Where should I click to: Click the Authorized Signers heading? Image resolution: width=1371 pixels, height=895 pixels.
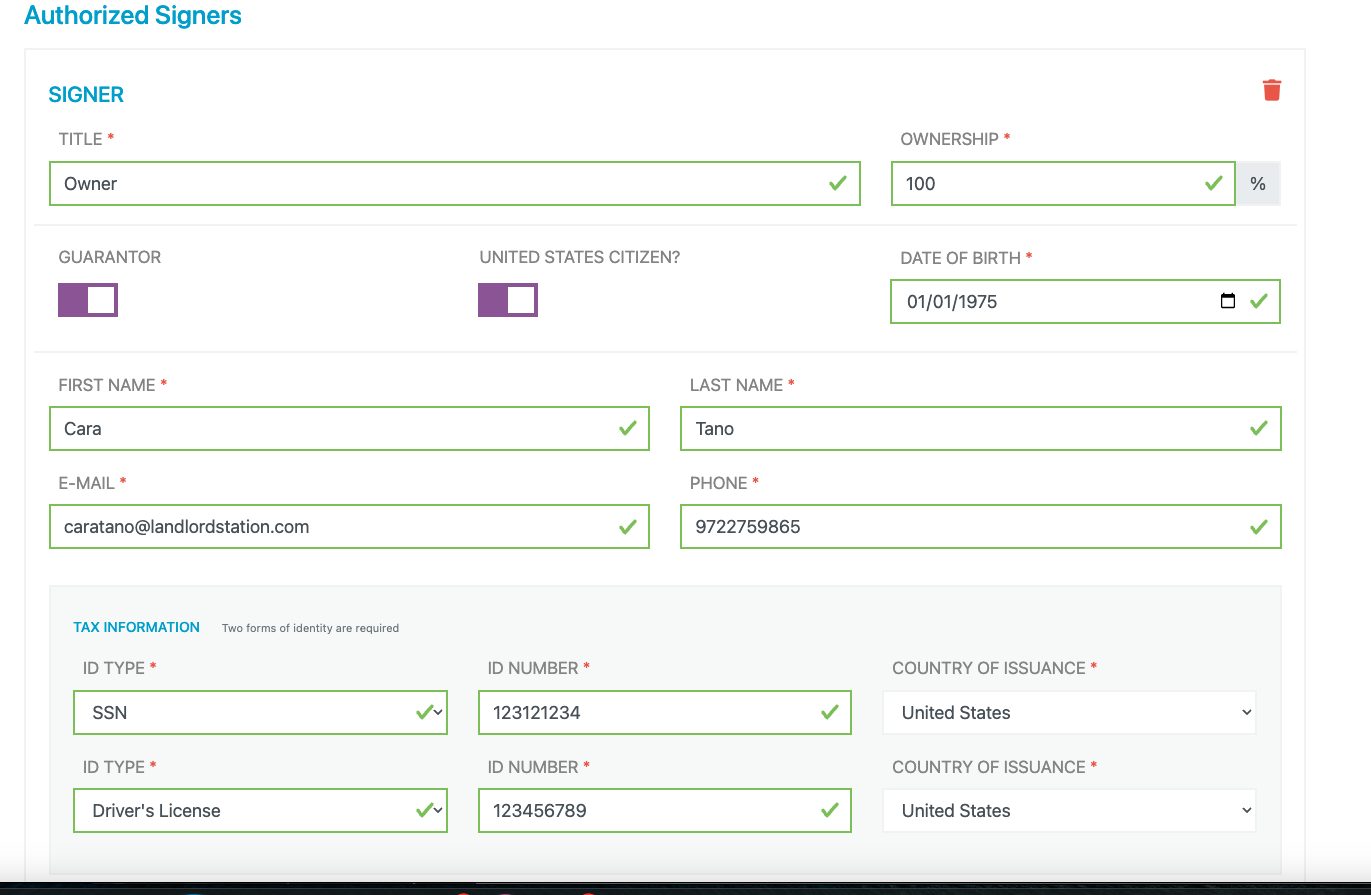click(x=133, y=16)
